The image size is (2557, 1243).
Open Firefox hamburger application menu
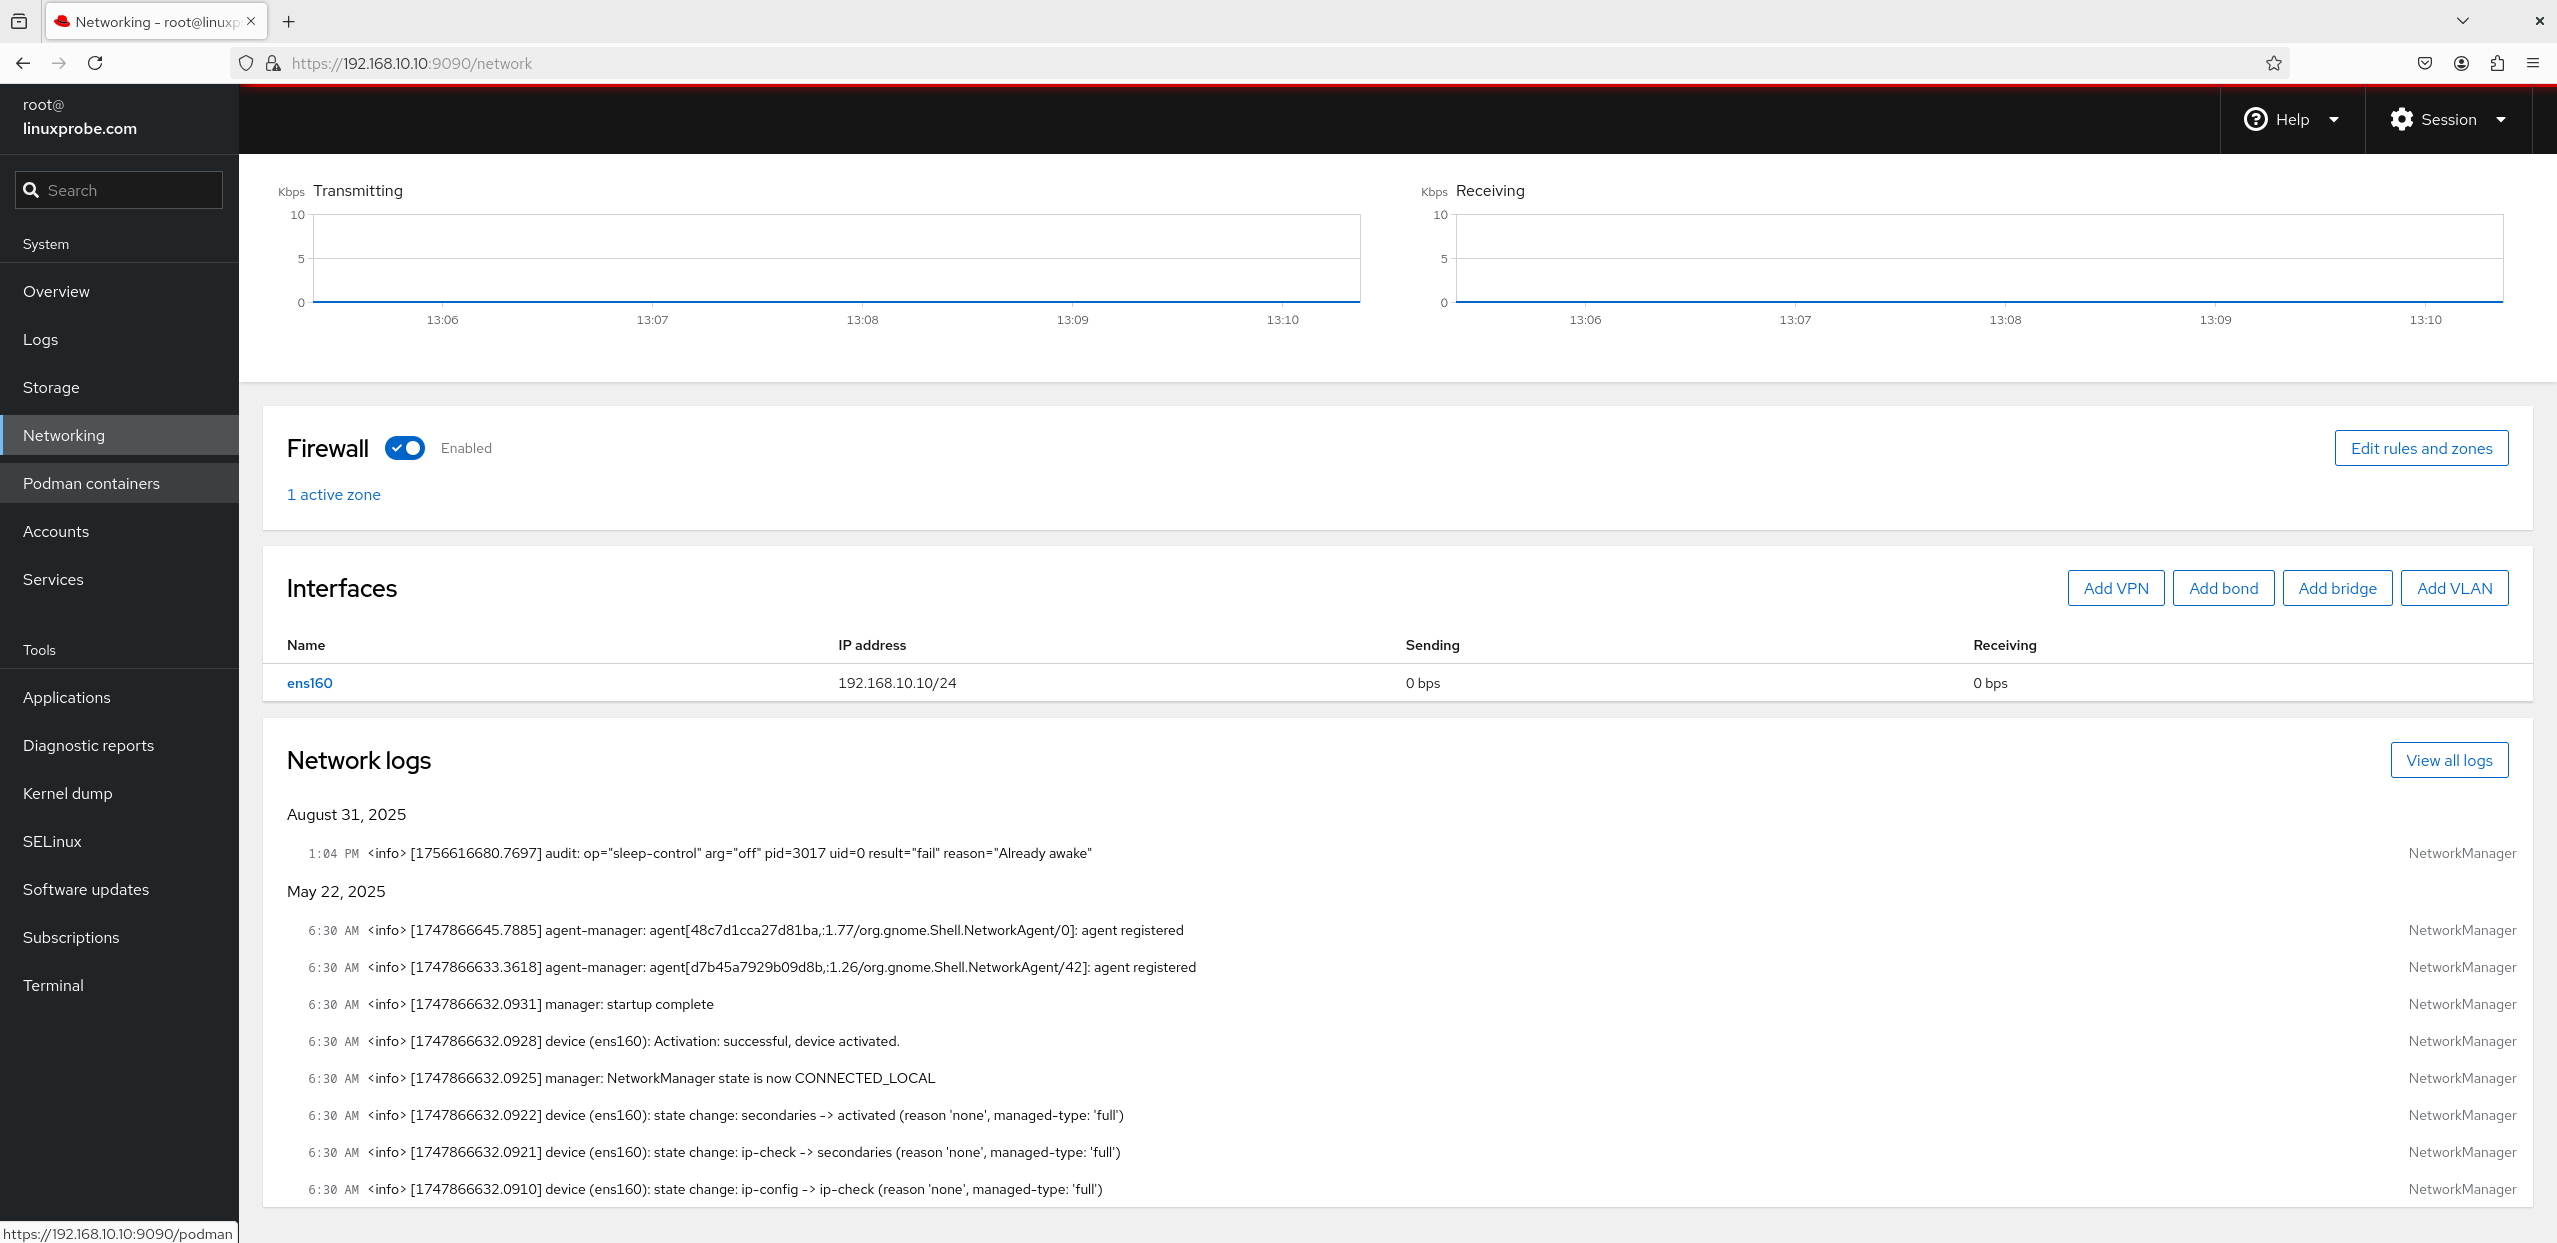pyautogui.click(x=2533, y=63)
